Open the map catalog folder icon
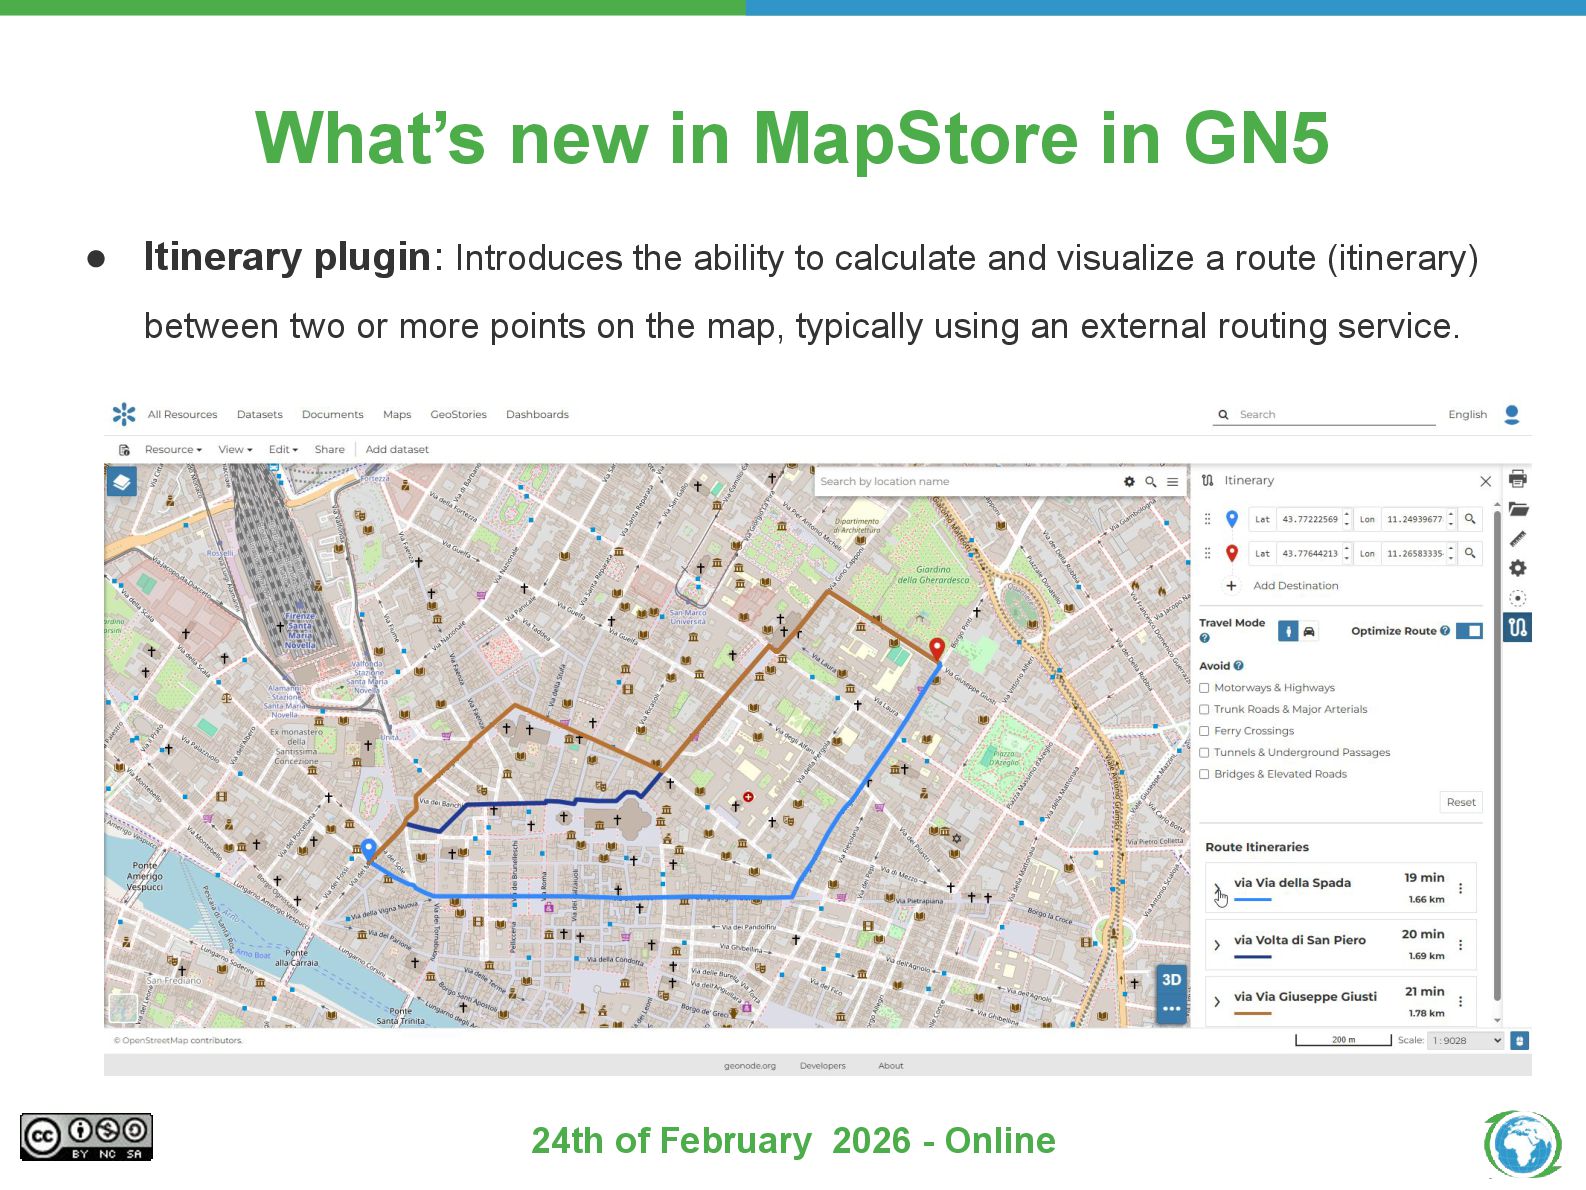This screenshot has width=1586, height=1190. click(1518, 509)
